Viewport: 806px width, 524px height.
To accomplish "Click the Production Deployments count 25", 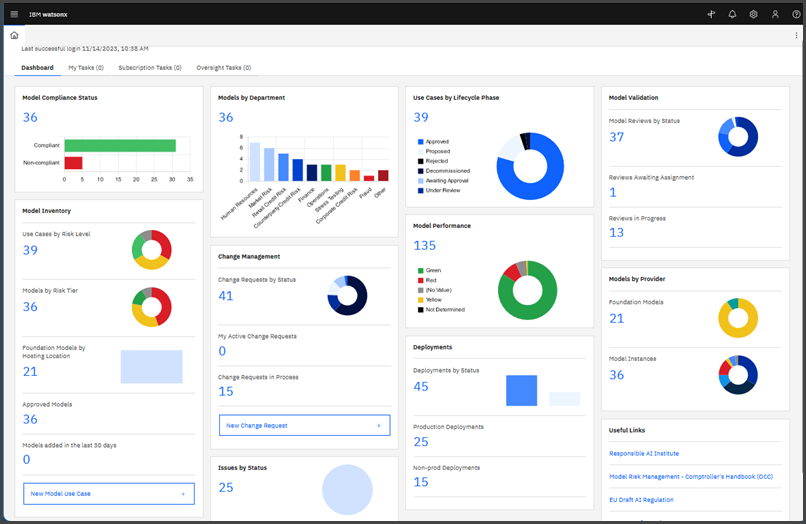I will pyautogui.click(x=421, y=442).
